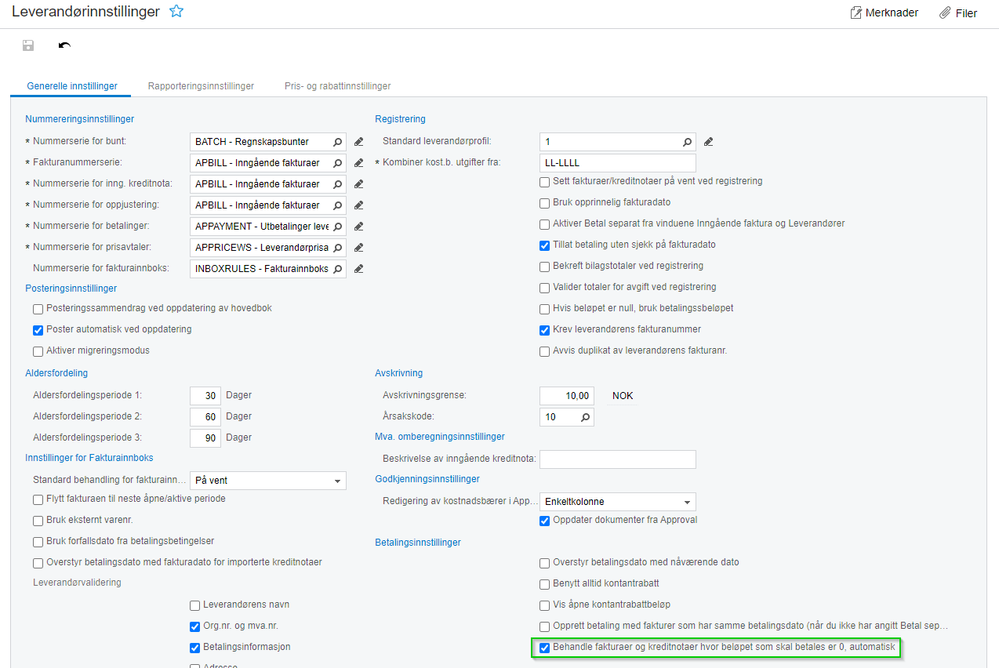This screenshot has width=999, height=668.
Task: Open Pris- og rabattinnstillinger tab
Action: click(338, 86)
